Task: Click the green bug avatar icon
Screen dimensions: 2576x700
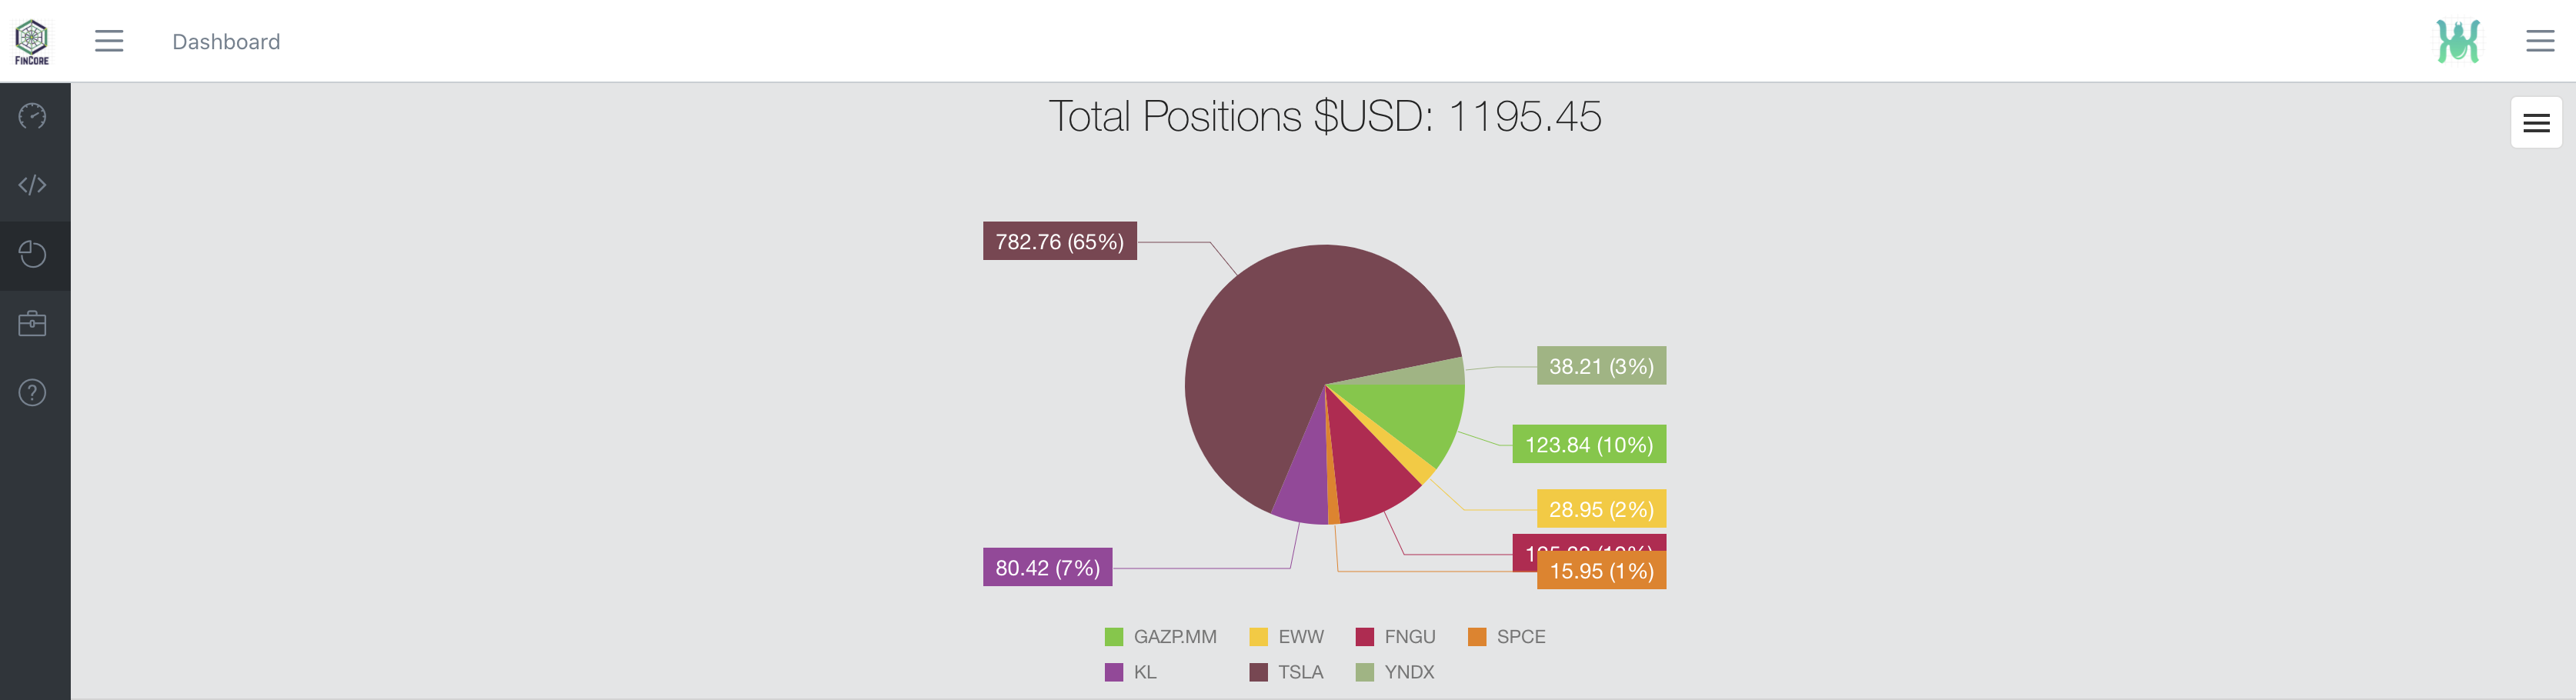Action: pyautogui.click(x=2457, y=41)
